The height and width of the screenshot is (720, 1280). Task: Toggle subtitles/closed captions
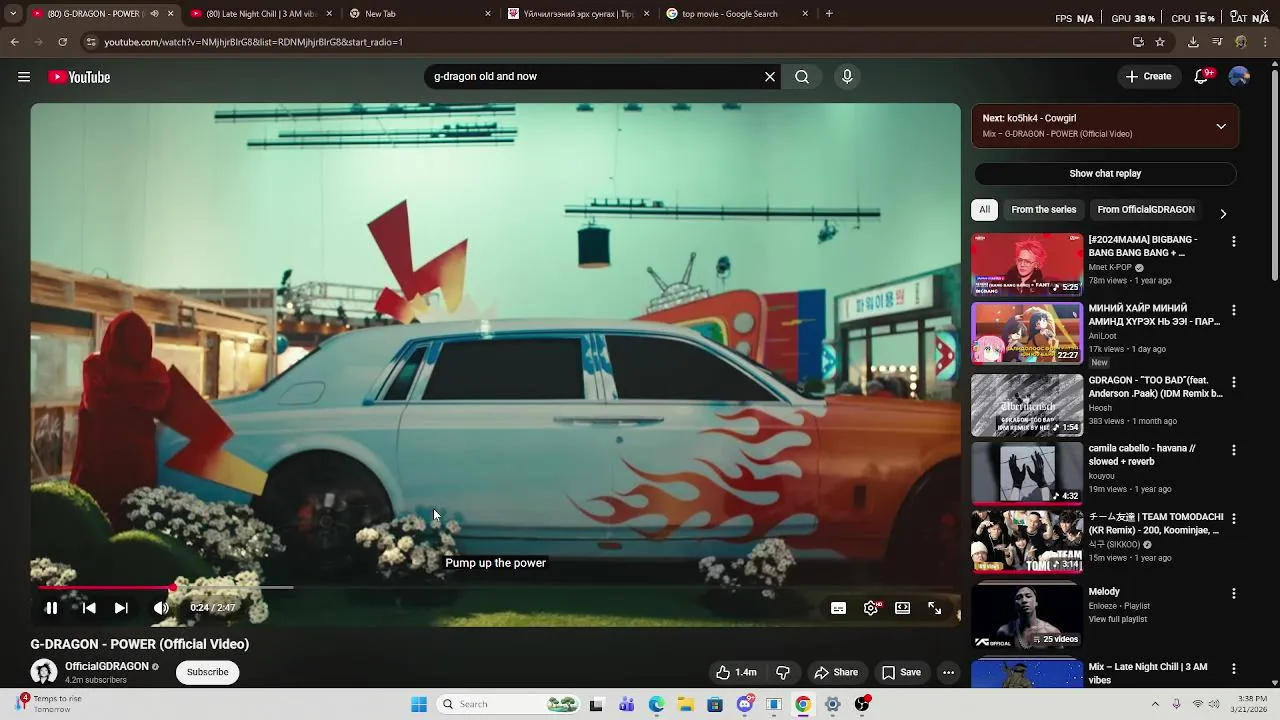click(839, 608)
